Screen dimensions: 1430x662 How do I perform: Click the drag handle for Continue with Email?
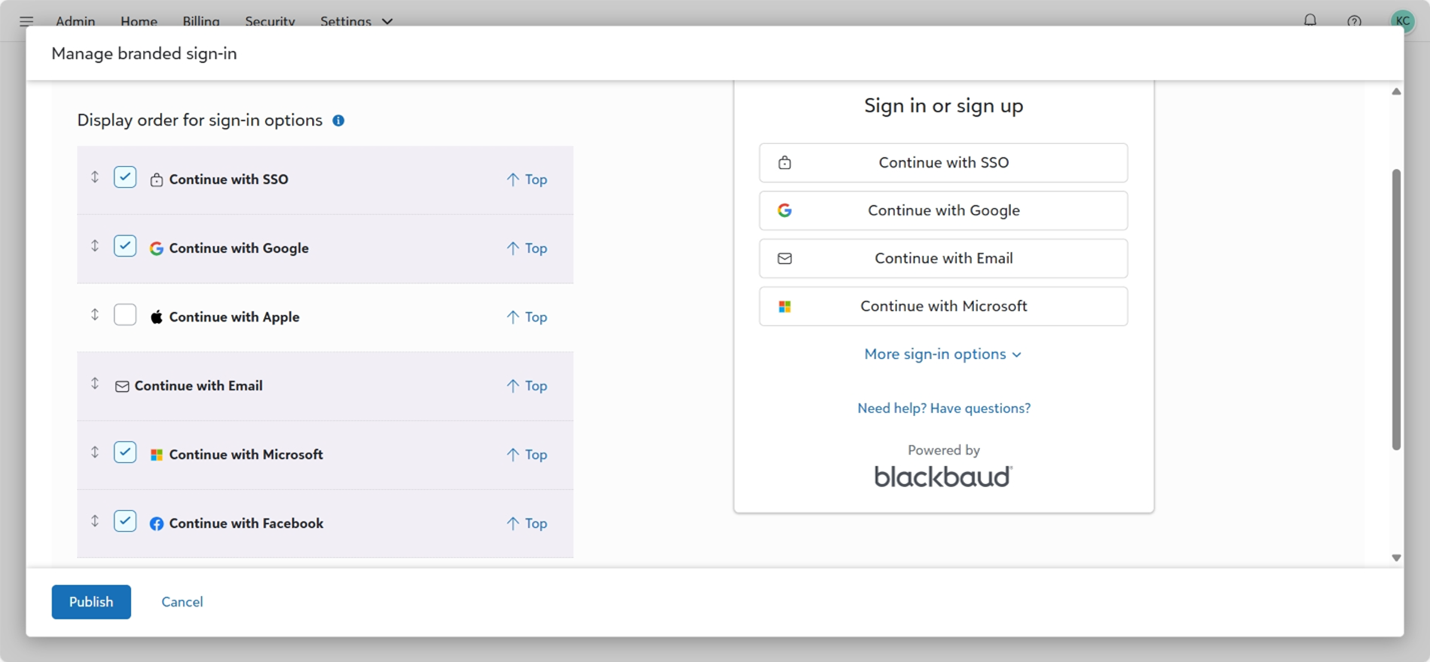click(95, 384)
